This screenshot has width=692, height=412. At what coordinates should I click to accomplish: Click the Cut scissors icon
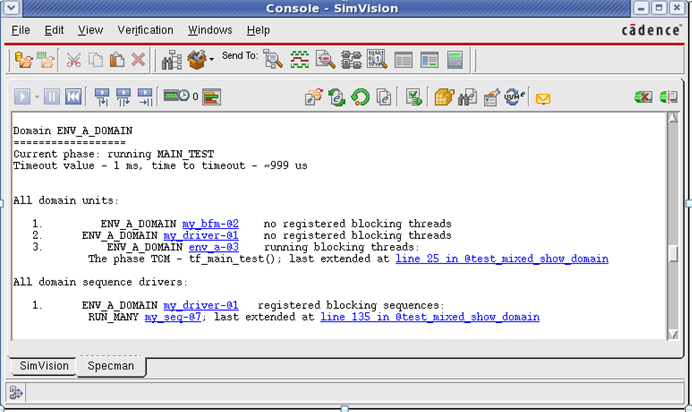73,60
